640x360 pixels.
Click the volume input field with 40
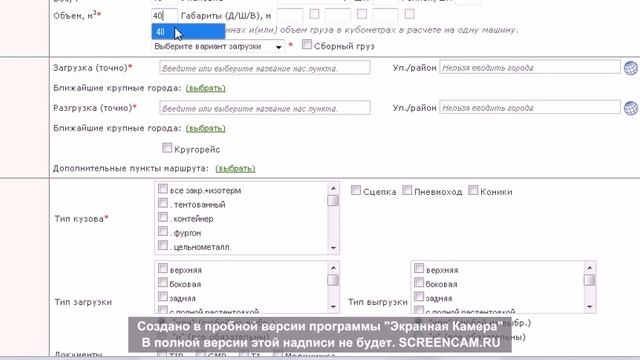[164, 16]
